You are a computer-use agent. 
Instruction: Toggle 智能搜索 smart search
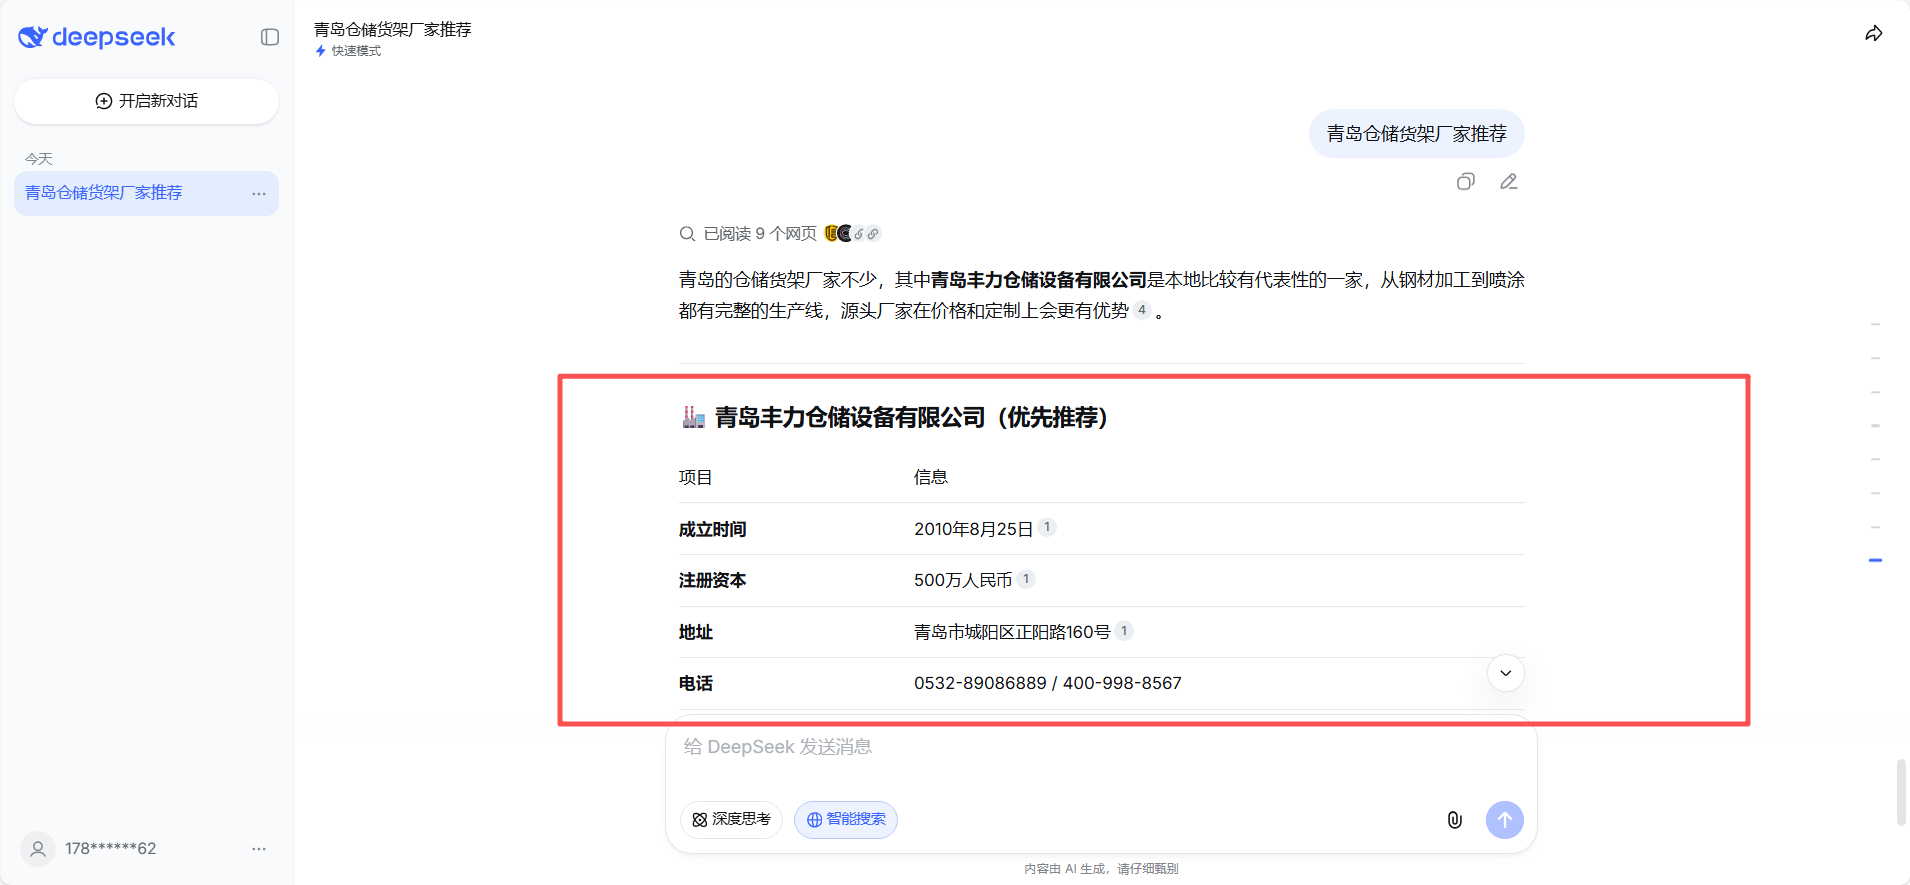846,820
